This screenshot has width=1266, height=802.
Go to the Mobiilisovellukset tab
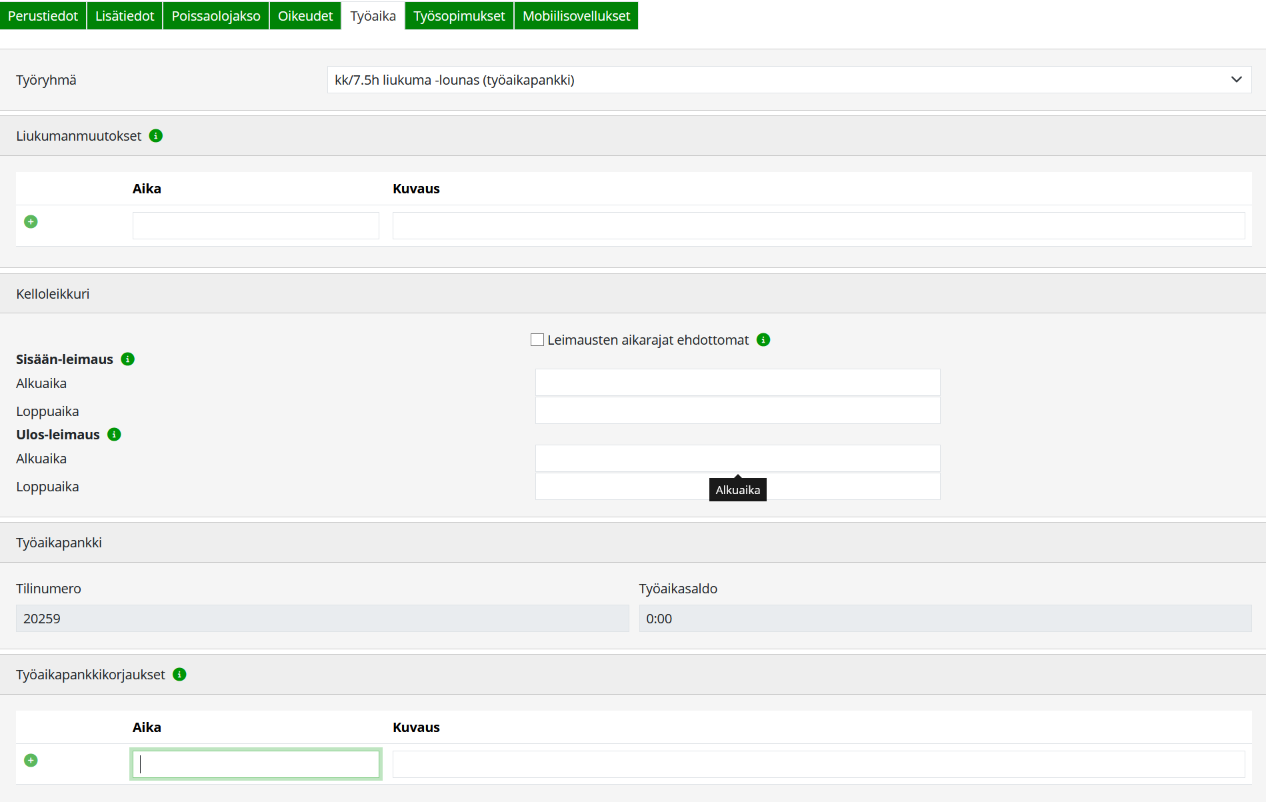click(576, 16)
